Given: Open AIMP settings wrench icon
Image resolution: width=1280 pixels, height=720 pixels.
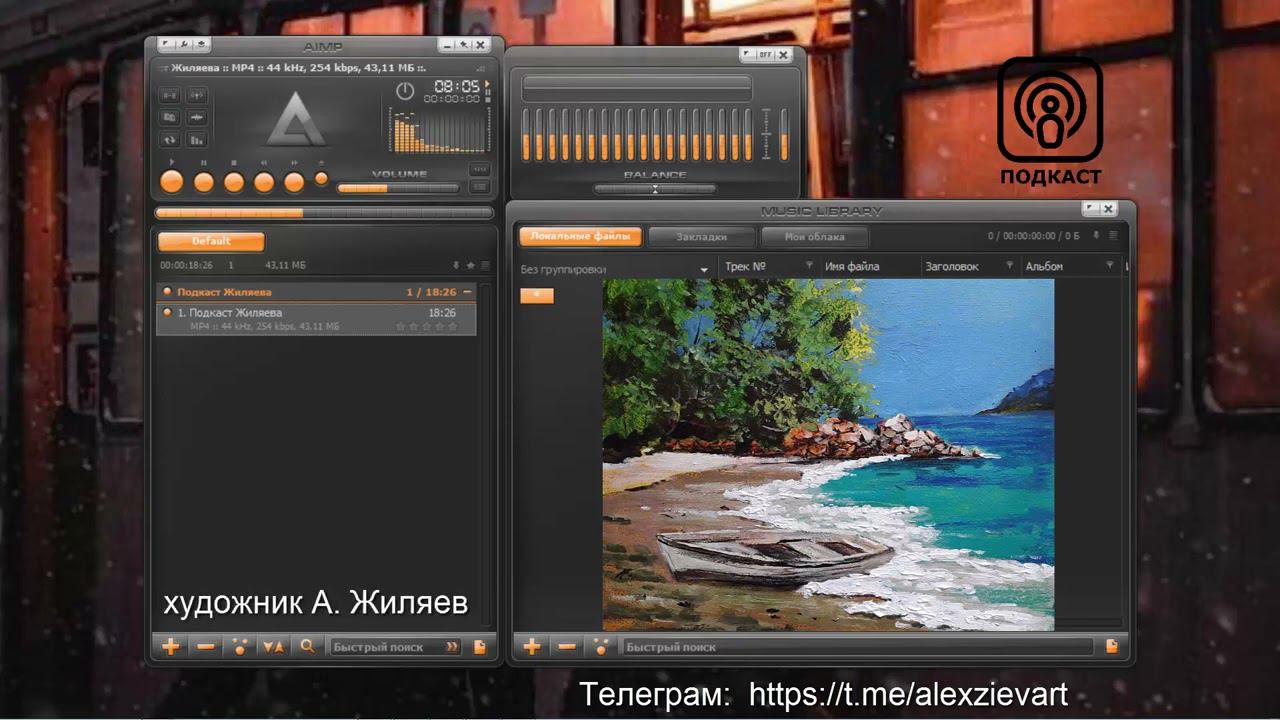Looking at the screenshot, I should coord(183,45).
